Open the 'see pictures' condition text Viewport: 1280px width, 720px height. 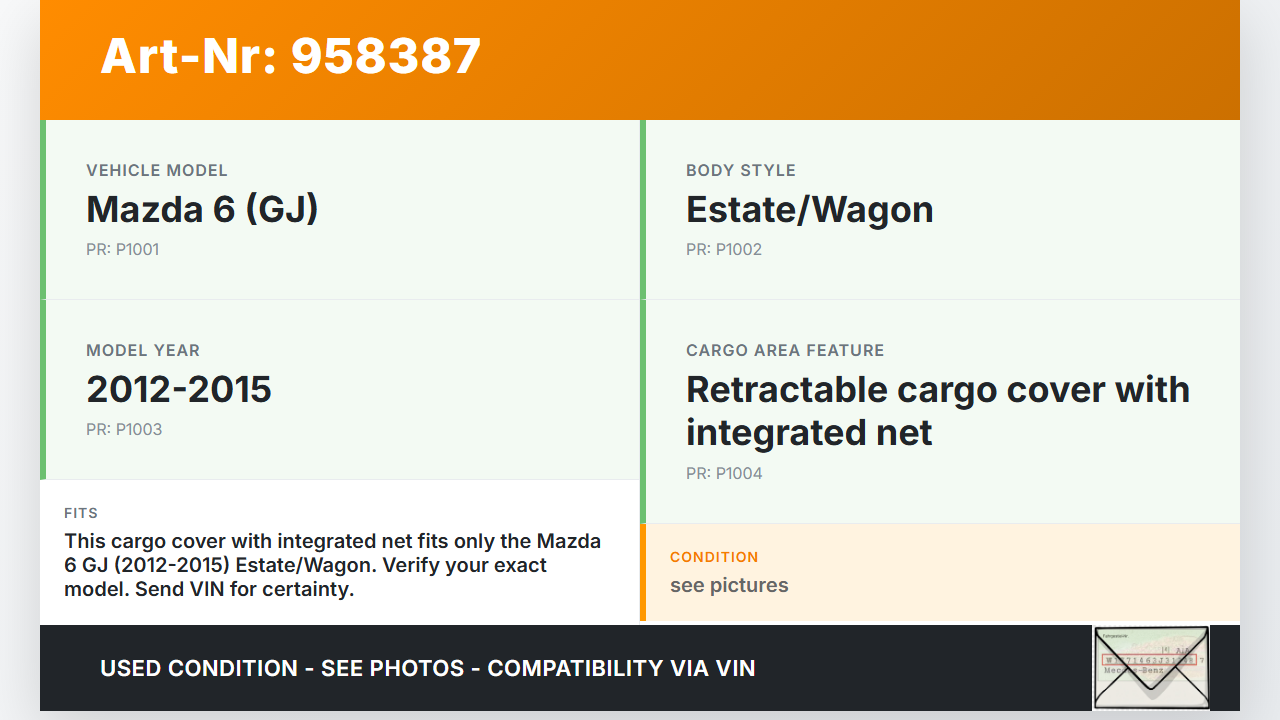click(x=729, y=585)
